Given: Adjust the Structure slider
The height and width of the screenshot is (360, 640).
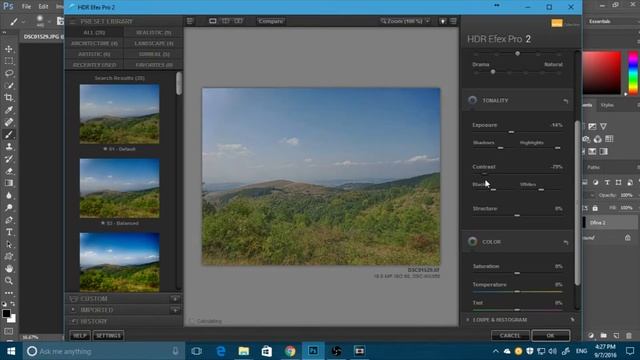Looking at the screenshot, I should point(517,215).
